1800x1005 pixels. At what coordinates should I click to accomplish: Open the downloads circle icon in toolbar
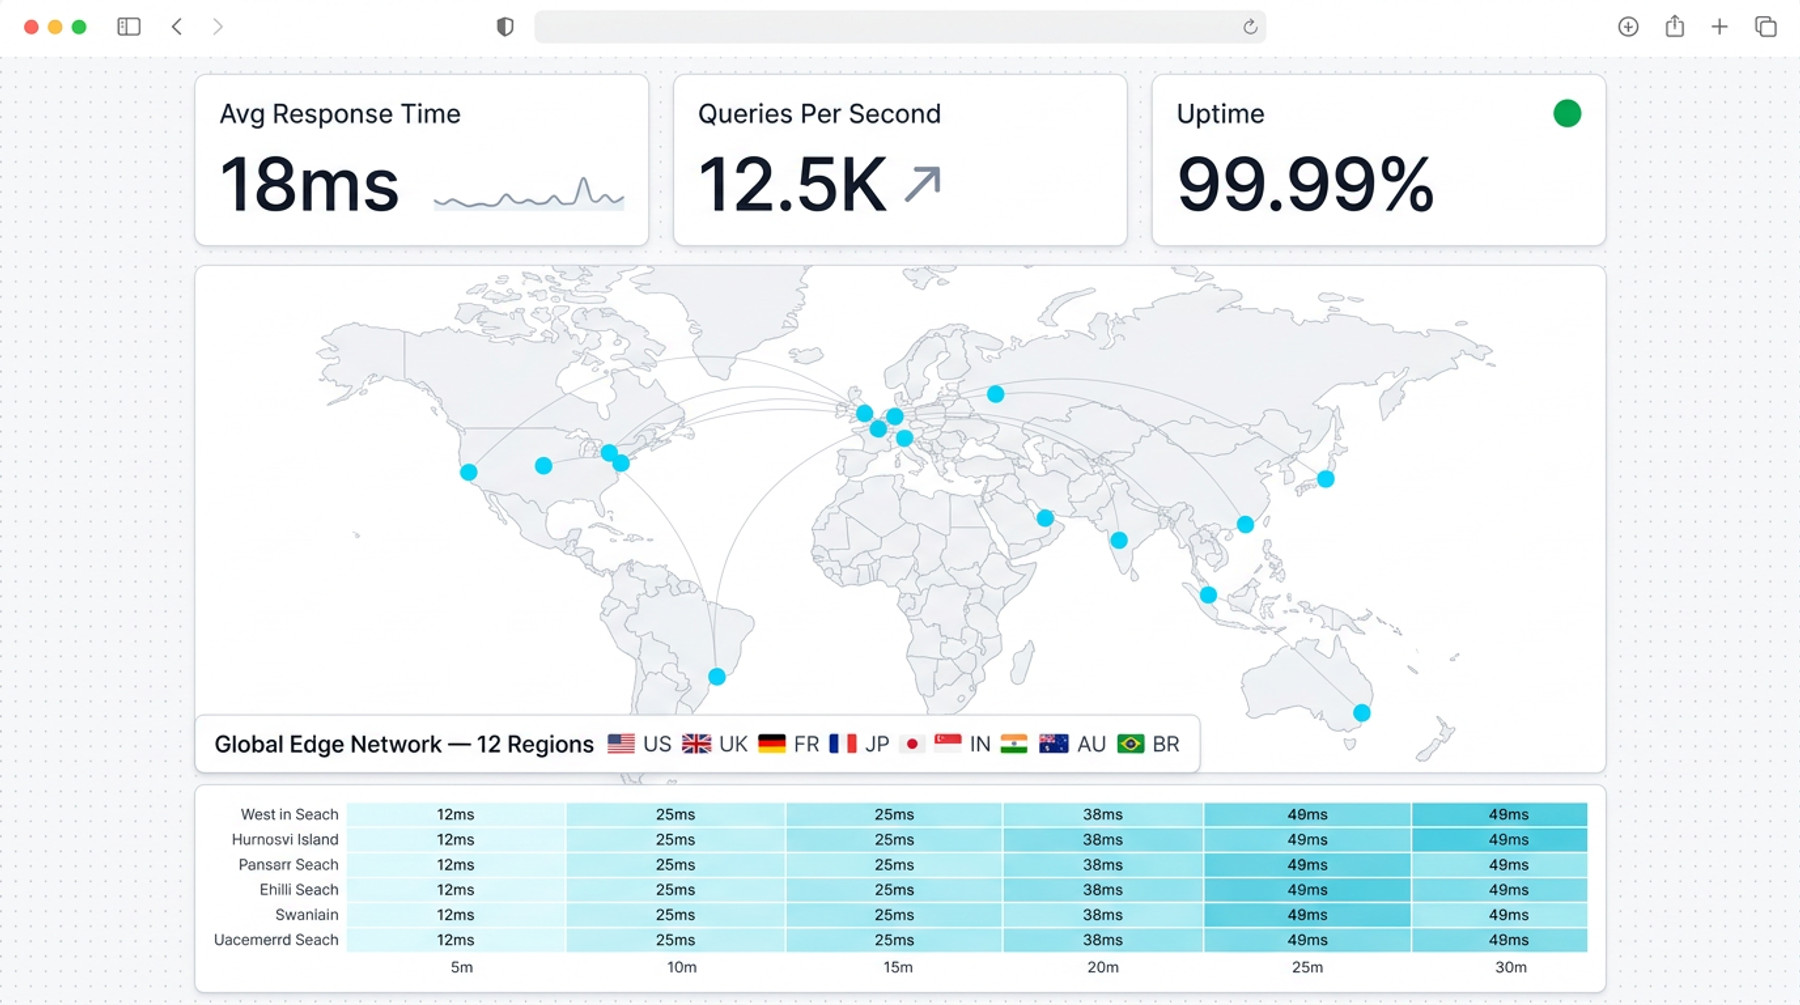(1628, 27)
